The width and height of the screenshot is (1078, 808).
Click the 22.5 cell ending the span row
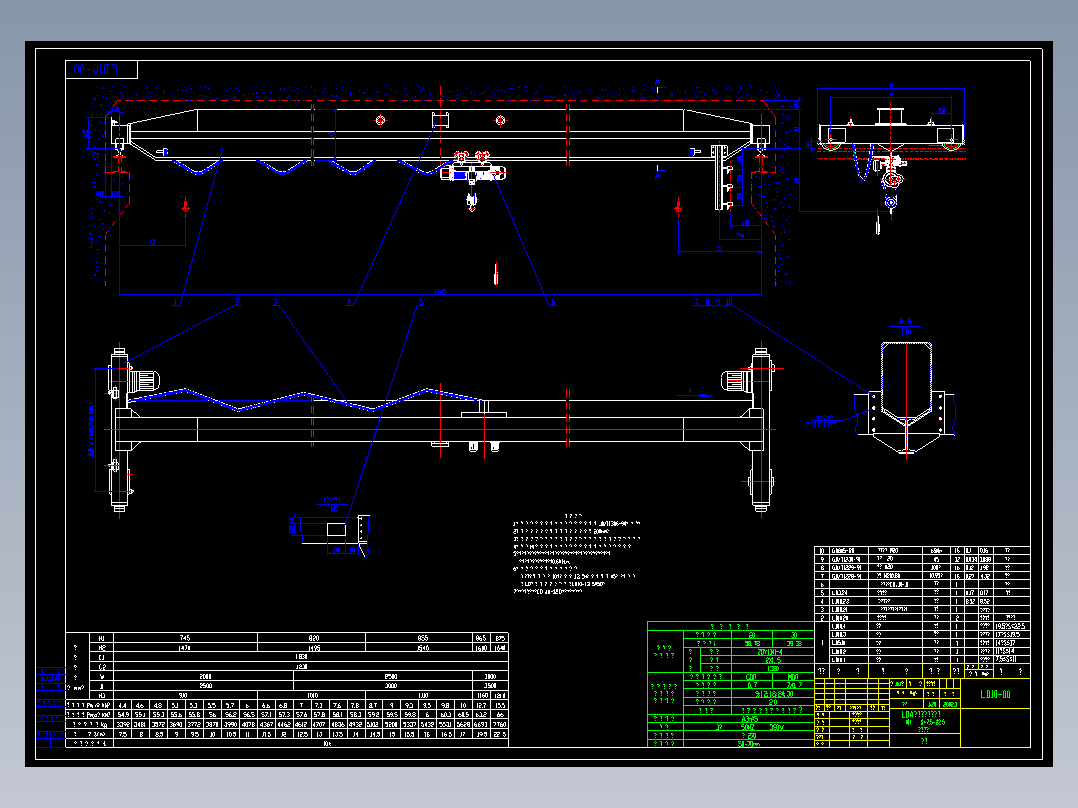coord(500,734)
